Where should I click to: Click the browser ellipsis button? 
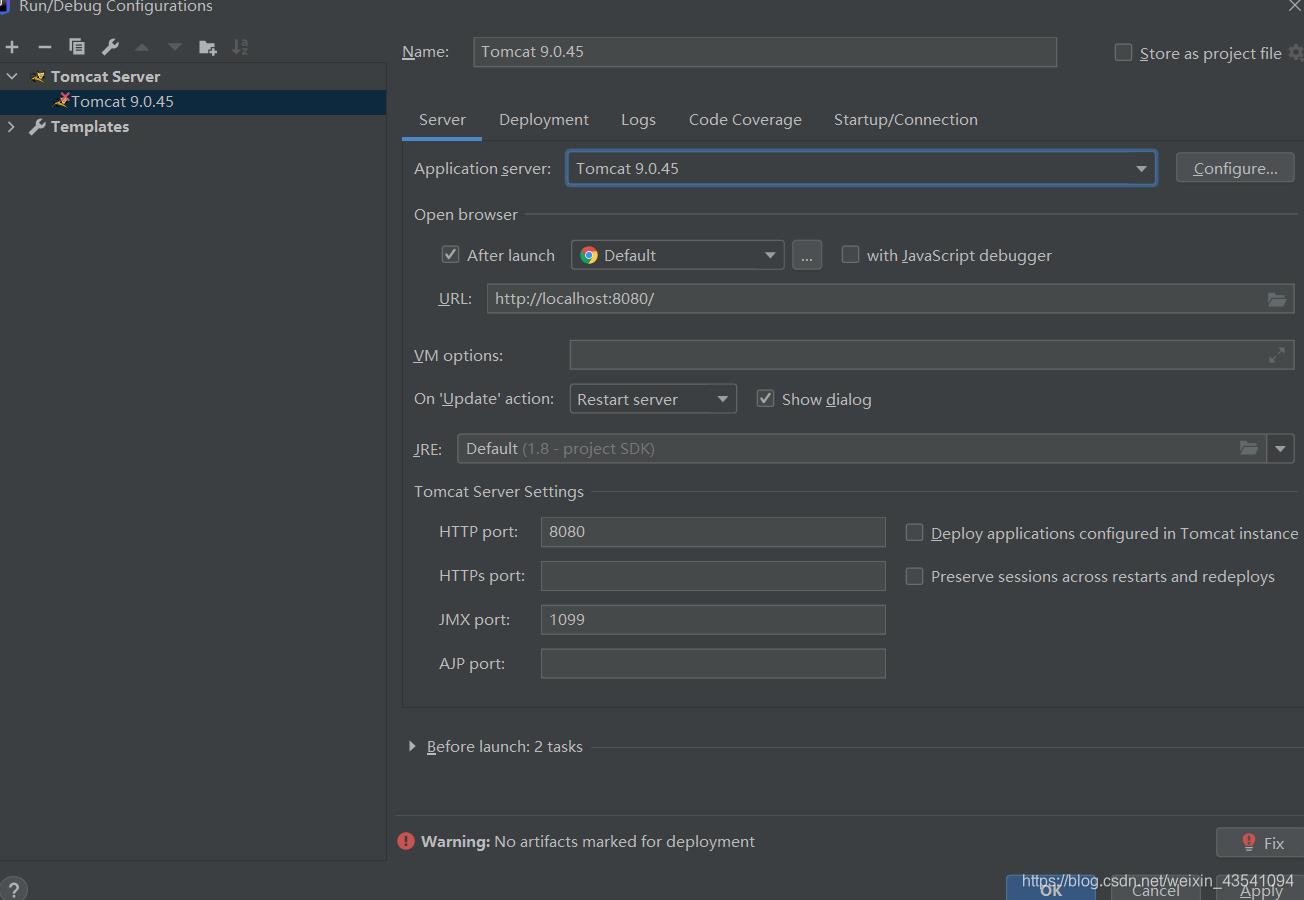click(x=807, y=255)
